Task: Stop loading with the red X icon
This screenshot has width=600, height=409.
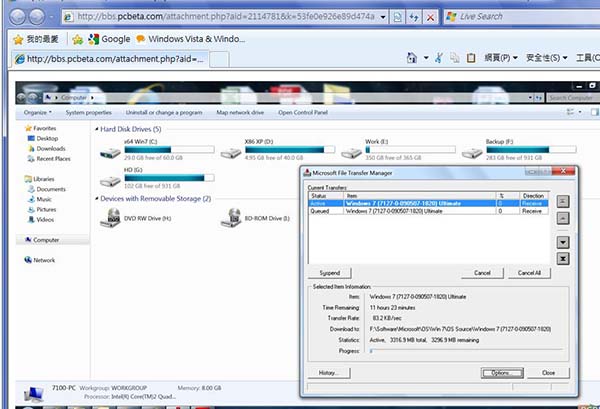Action: [x=430, y=17]
